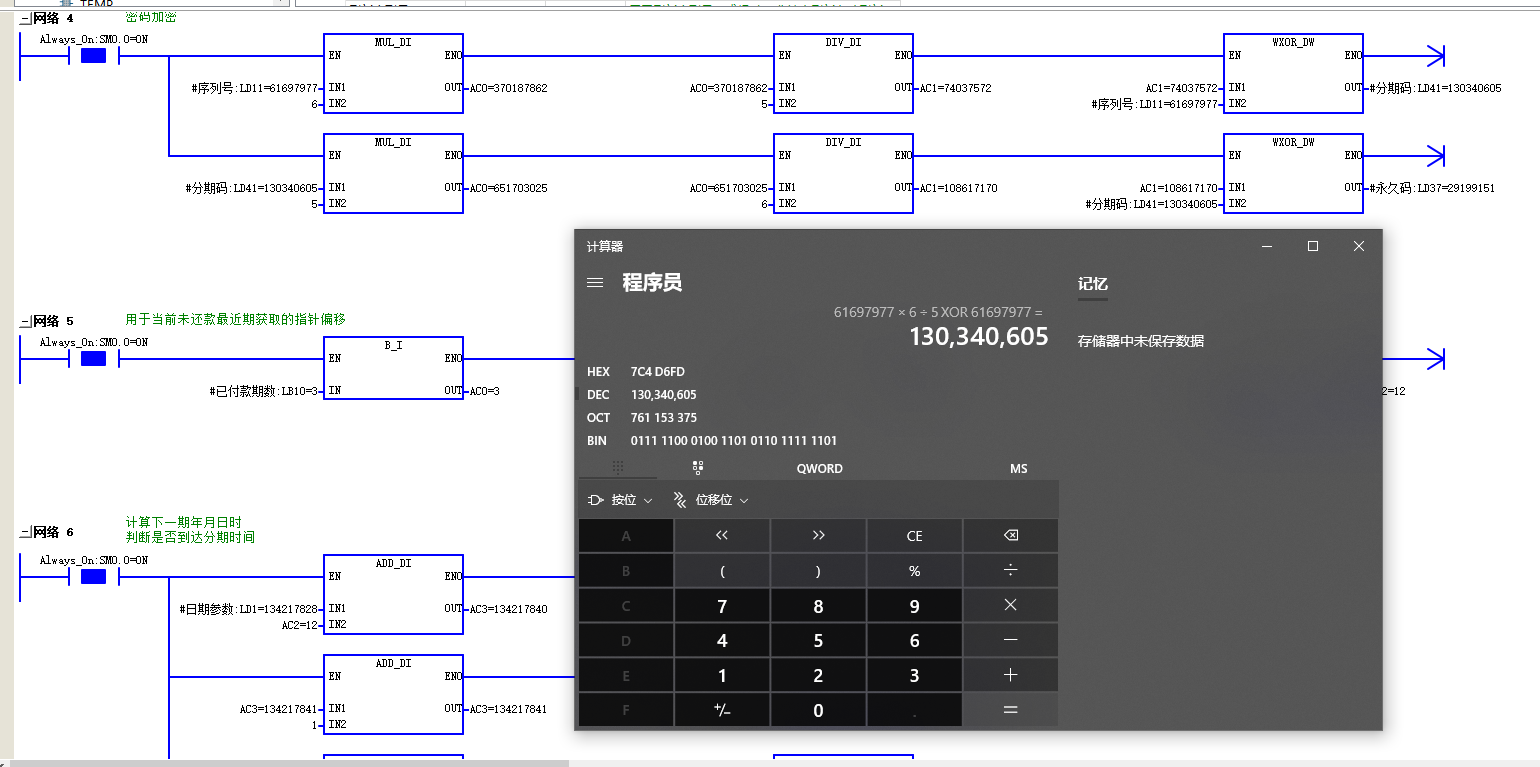Click digit 2 on keypad

[818, 676]
